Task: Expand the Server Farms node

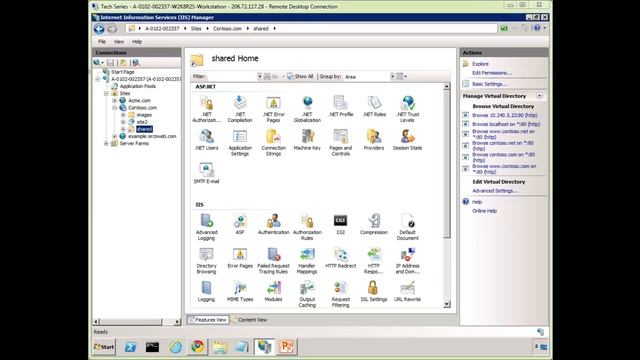Action: [x=107, y=144]
